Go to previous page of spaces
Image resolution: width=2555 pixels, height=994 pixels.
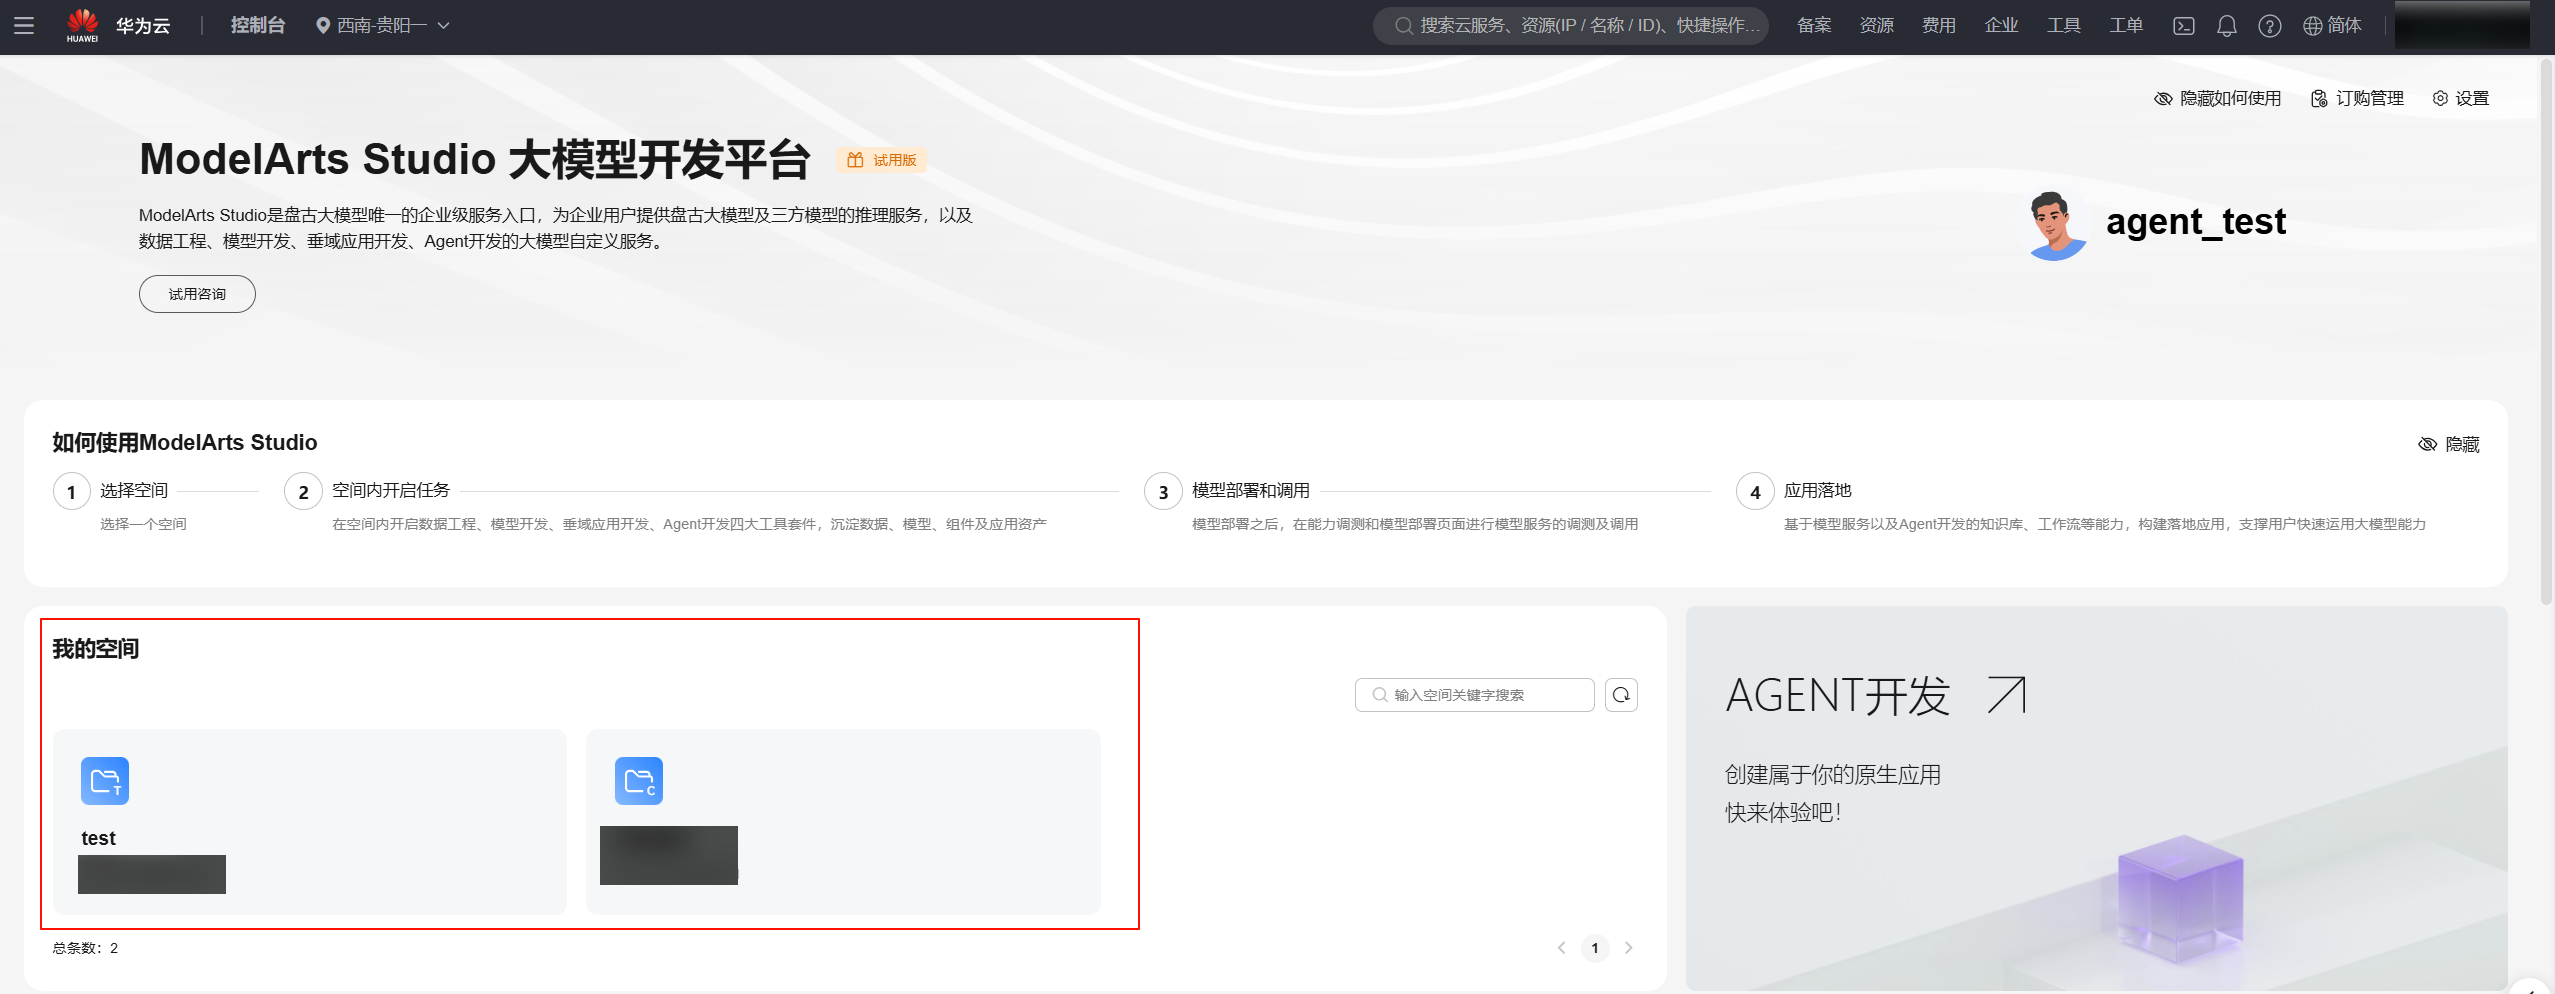1561,948
